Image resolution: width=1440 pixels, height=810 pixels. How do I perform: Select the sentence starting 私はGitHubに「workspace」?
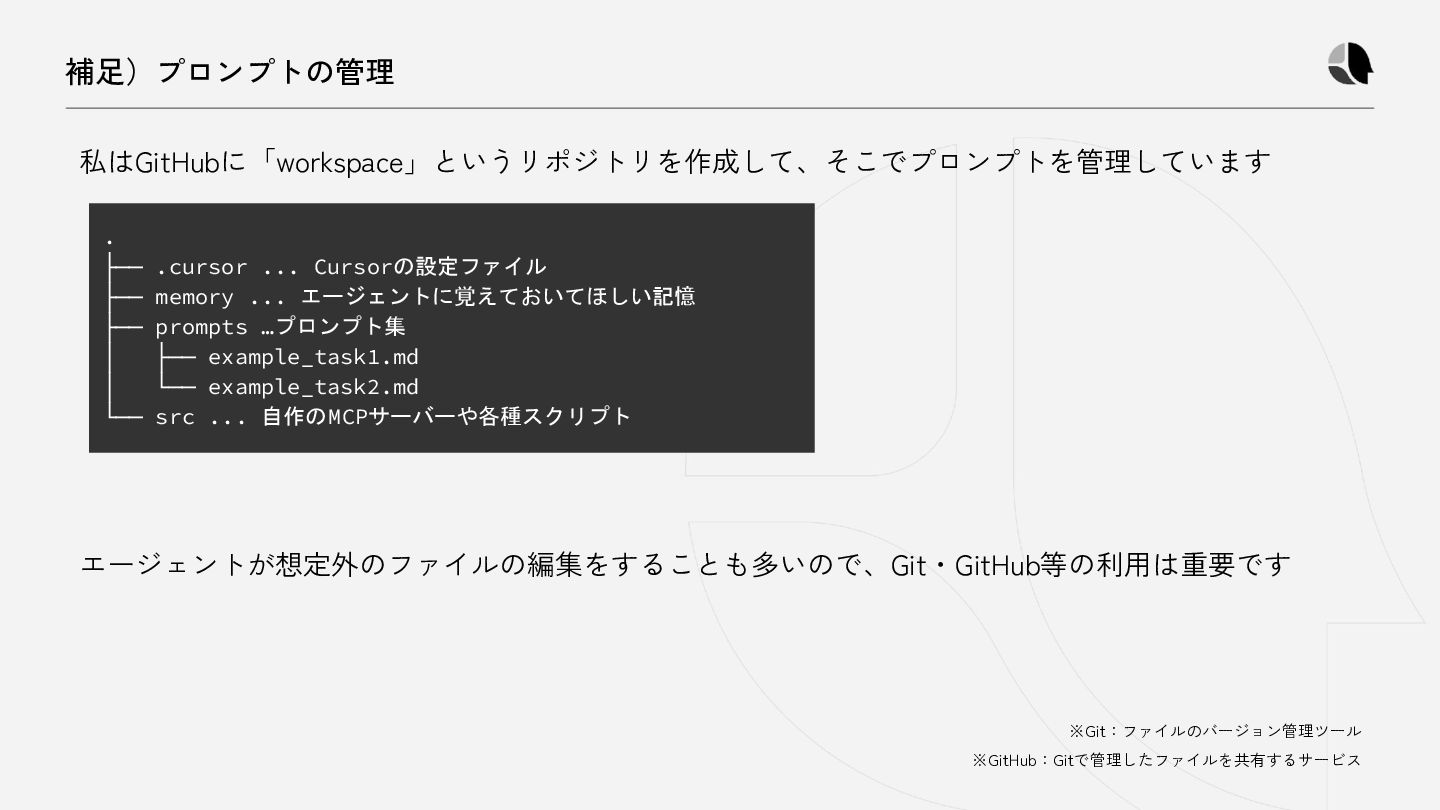coord(675,161)
